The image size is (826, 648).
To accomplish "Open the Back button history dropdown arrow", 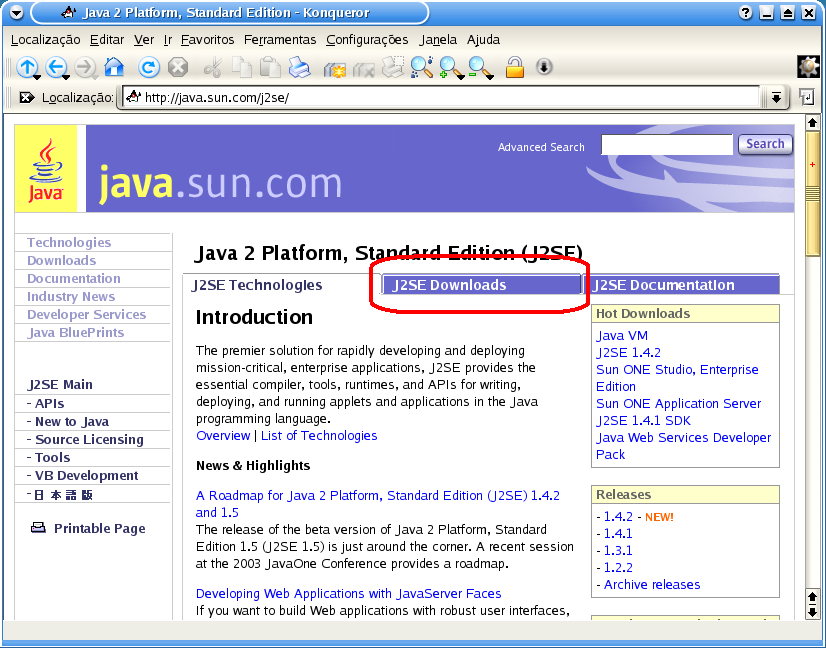I will coord(66,77).
